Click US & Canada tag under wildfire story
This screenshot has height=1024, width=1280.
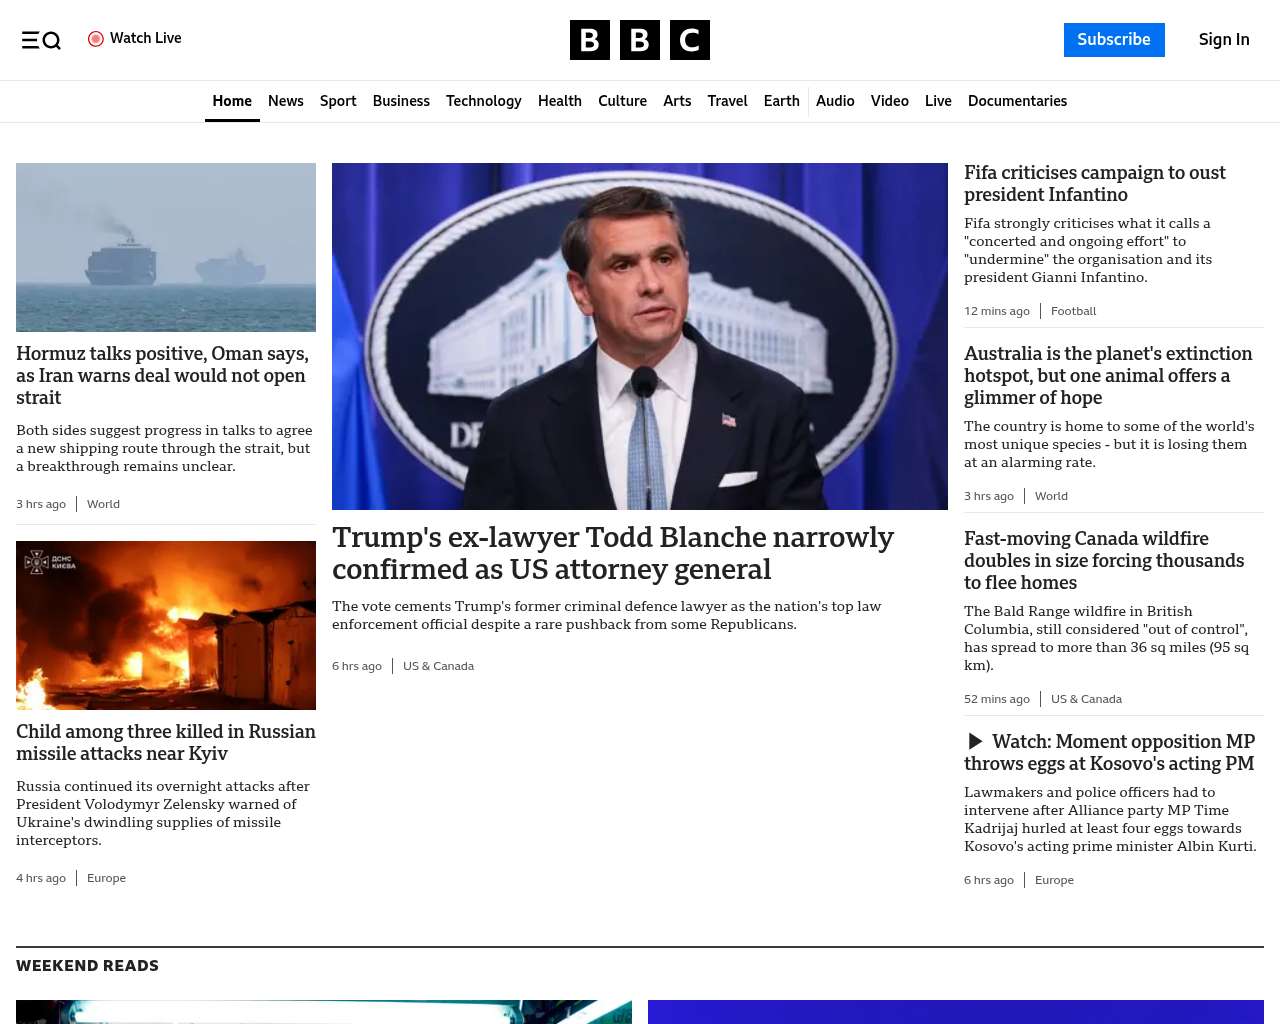[x=1086, y=699]
